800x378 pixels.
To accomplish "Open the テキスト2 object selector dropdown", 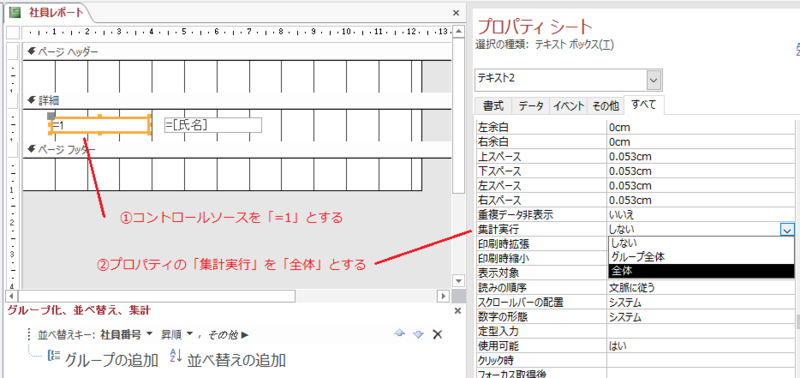I will 654,80.
